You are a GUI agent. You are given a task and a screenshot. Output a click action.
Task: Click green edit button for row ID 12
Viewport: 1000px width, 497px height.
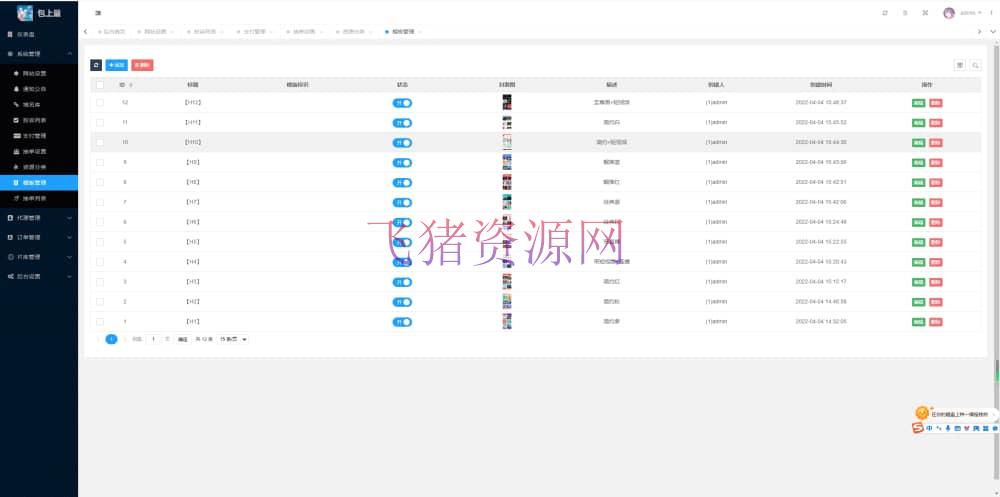click(x=918, y=103)
